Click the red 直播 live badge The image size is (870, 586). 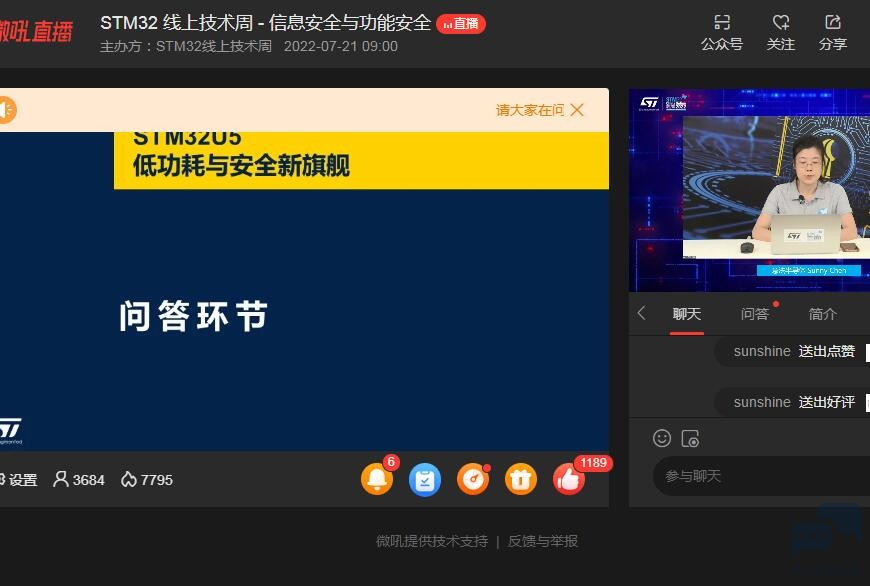(x=461, y=24)
